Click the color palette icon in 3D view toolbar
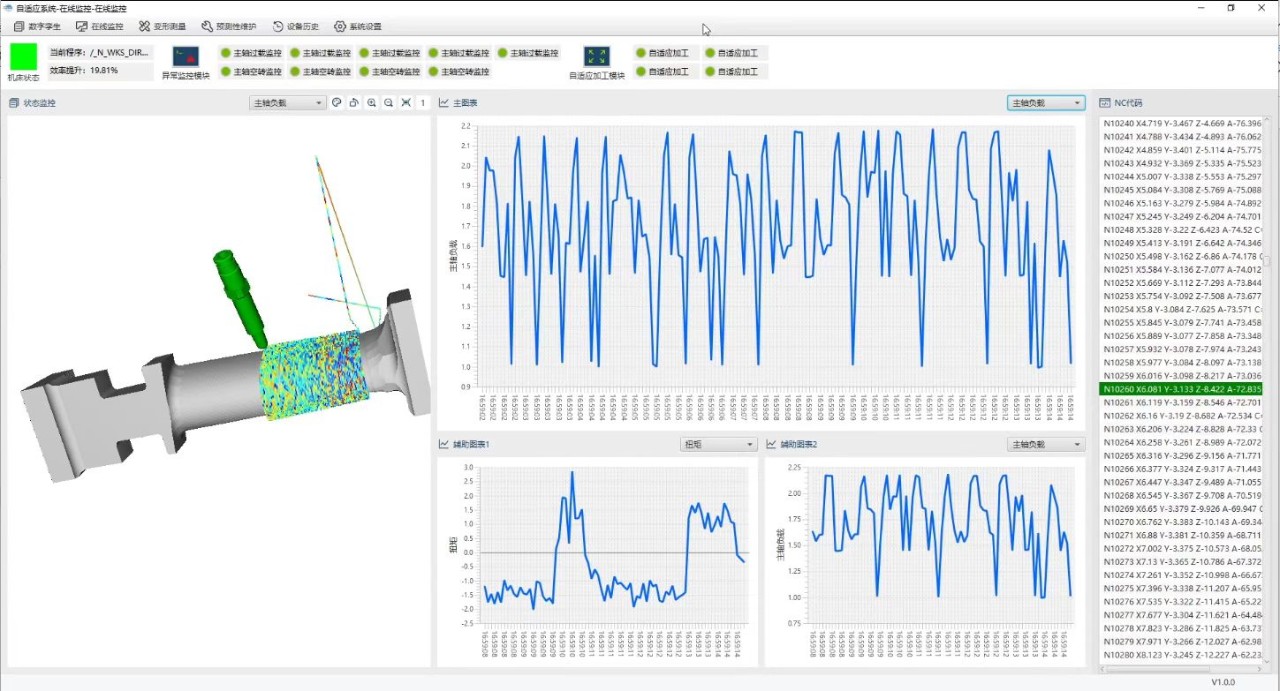The height and width of the screenshot is (691, 1280). point(337,103)
